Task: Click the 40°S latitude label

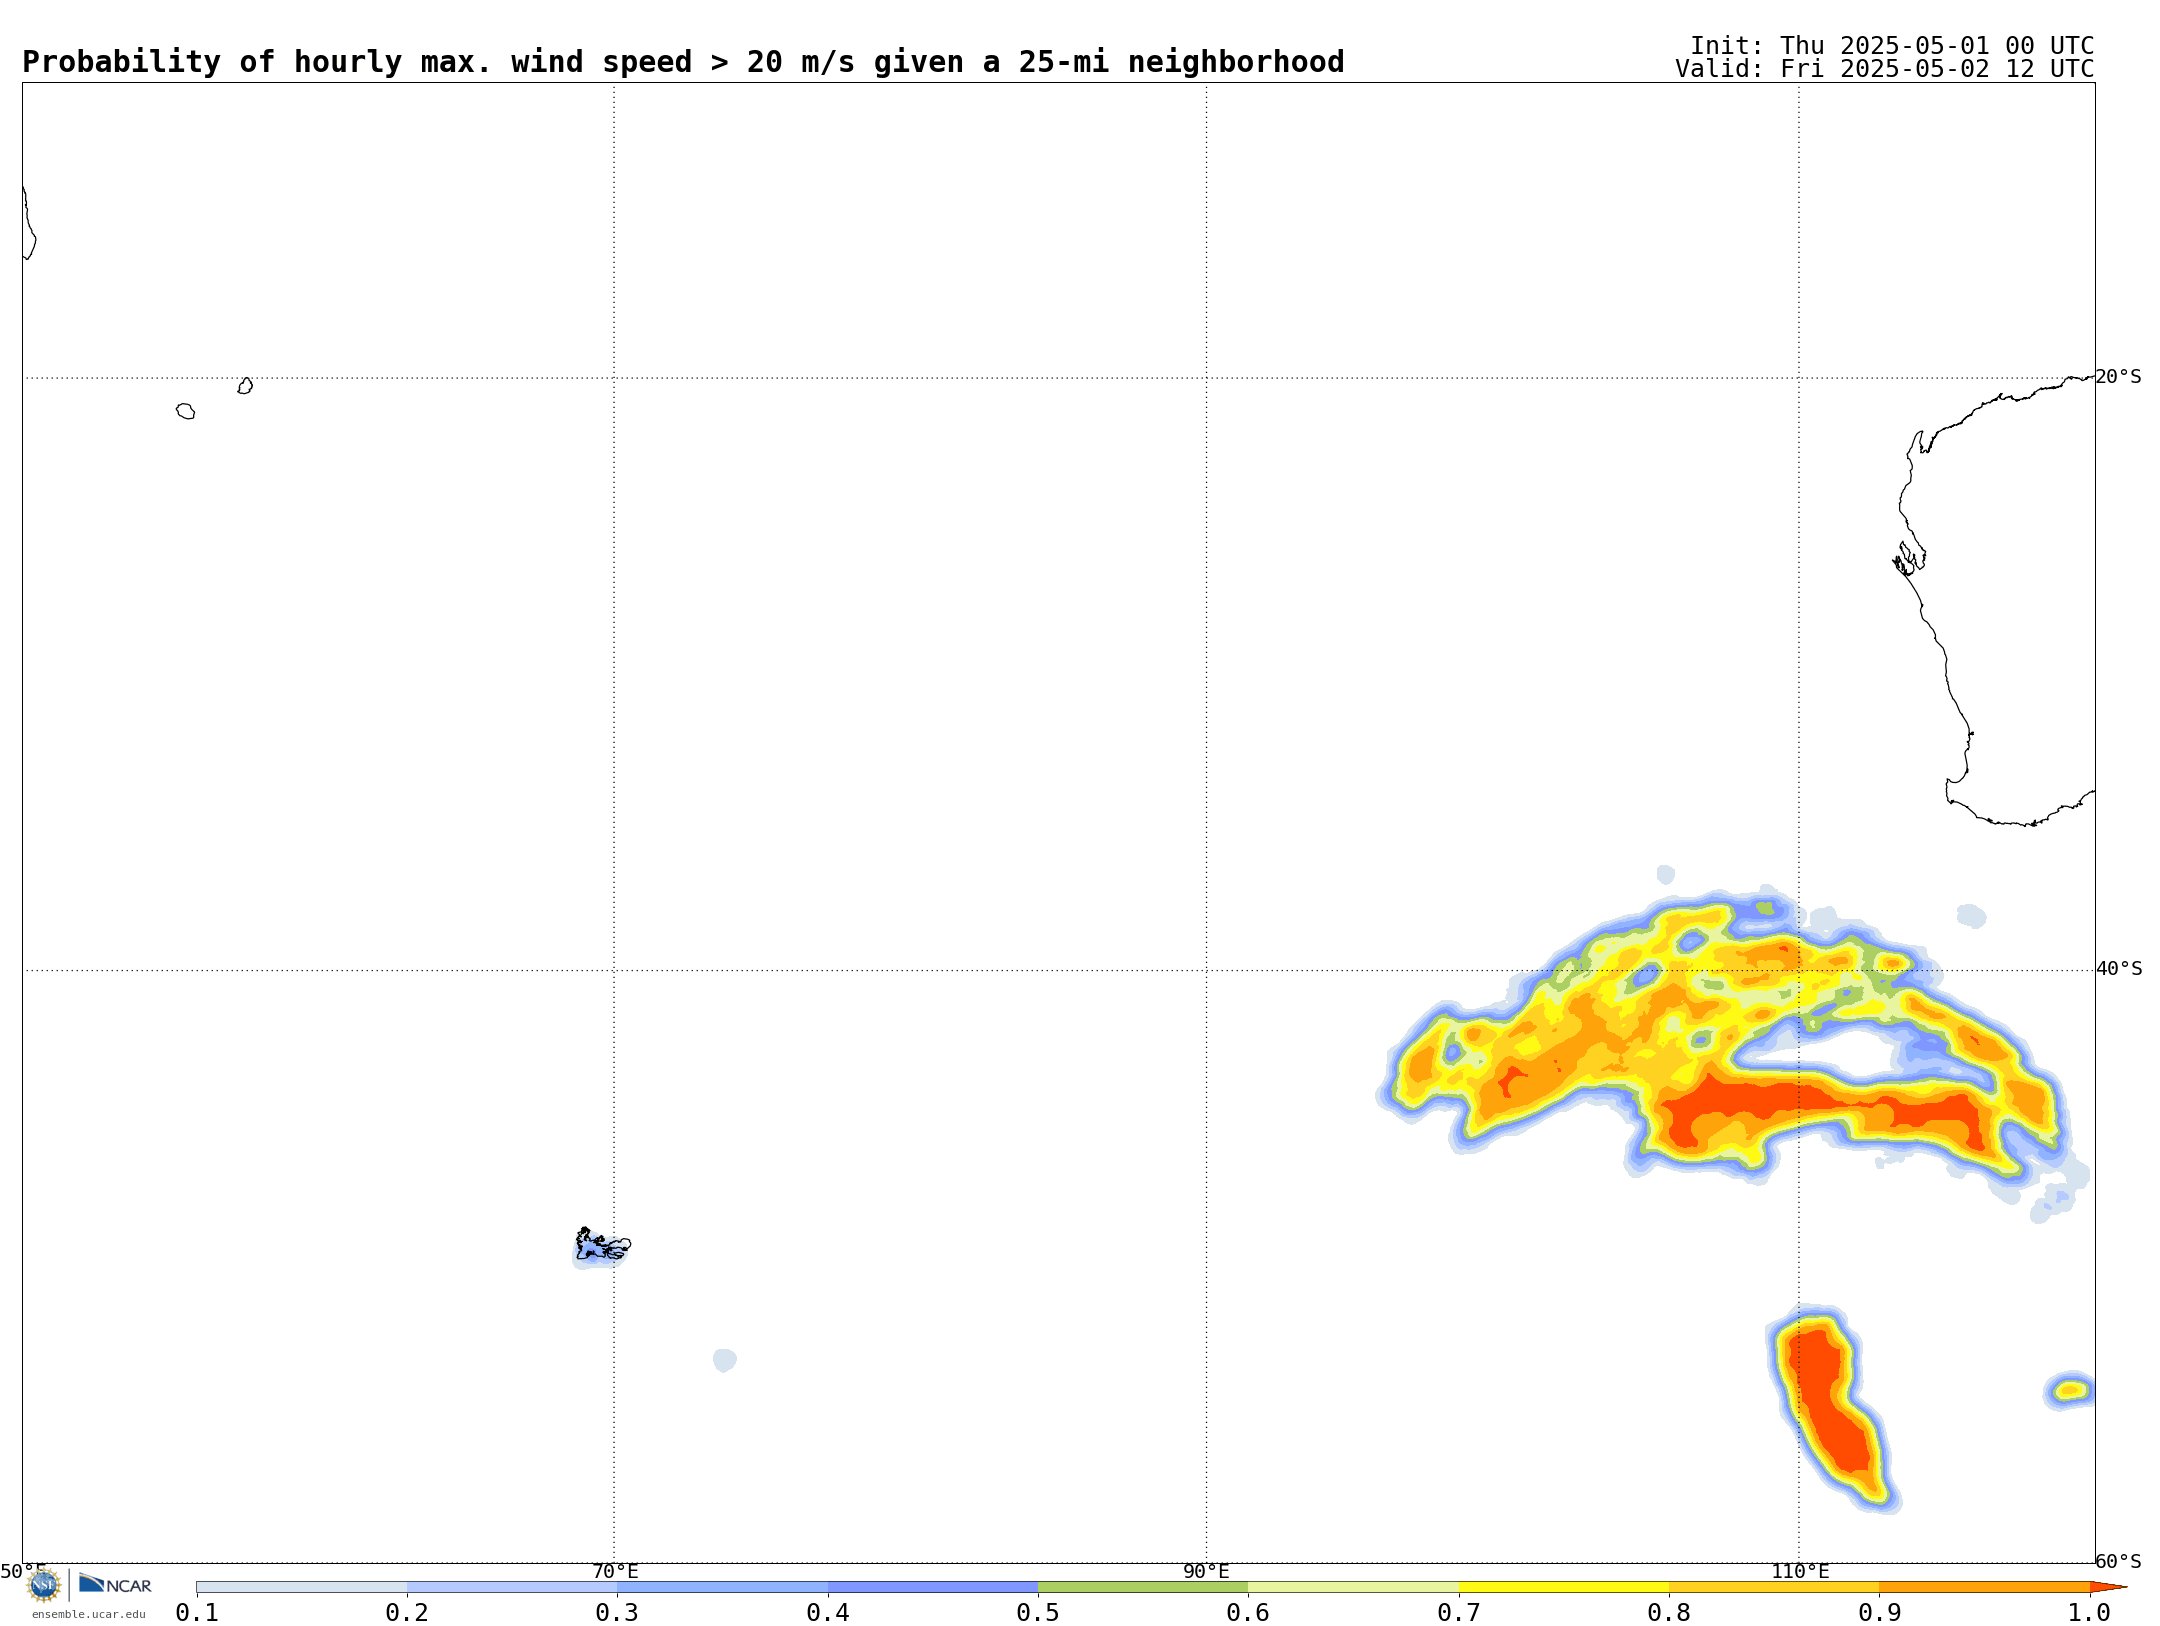Action: click(2119, 969)
